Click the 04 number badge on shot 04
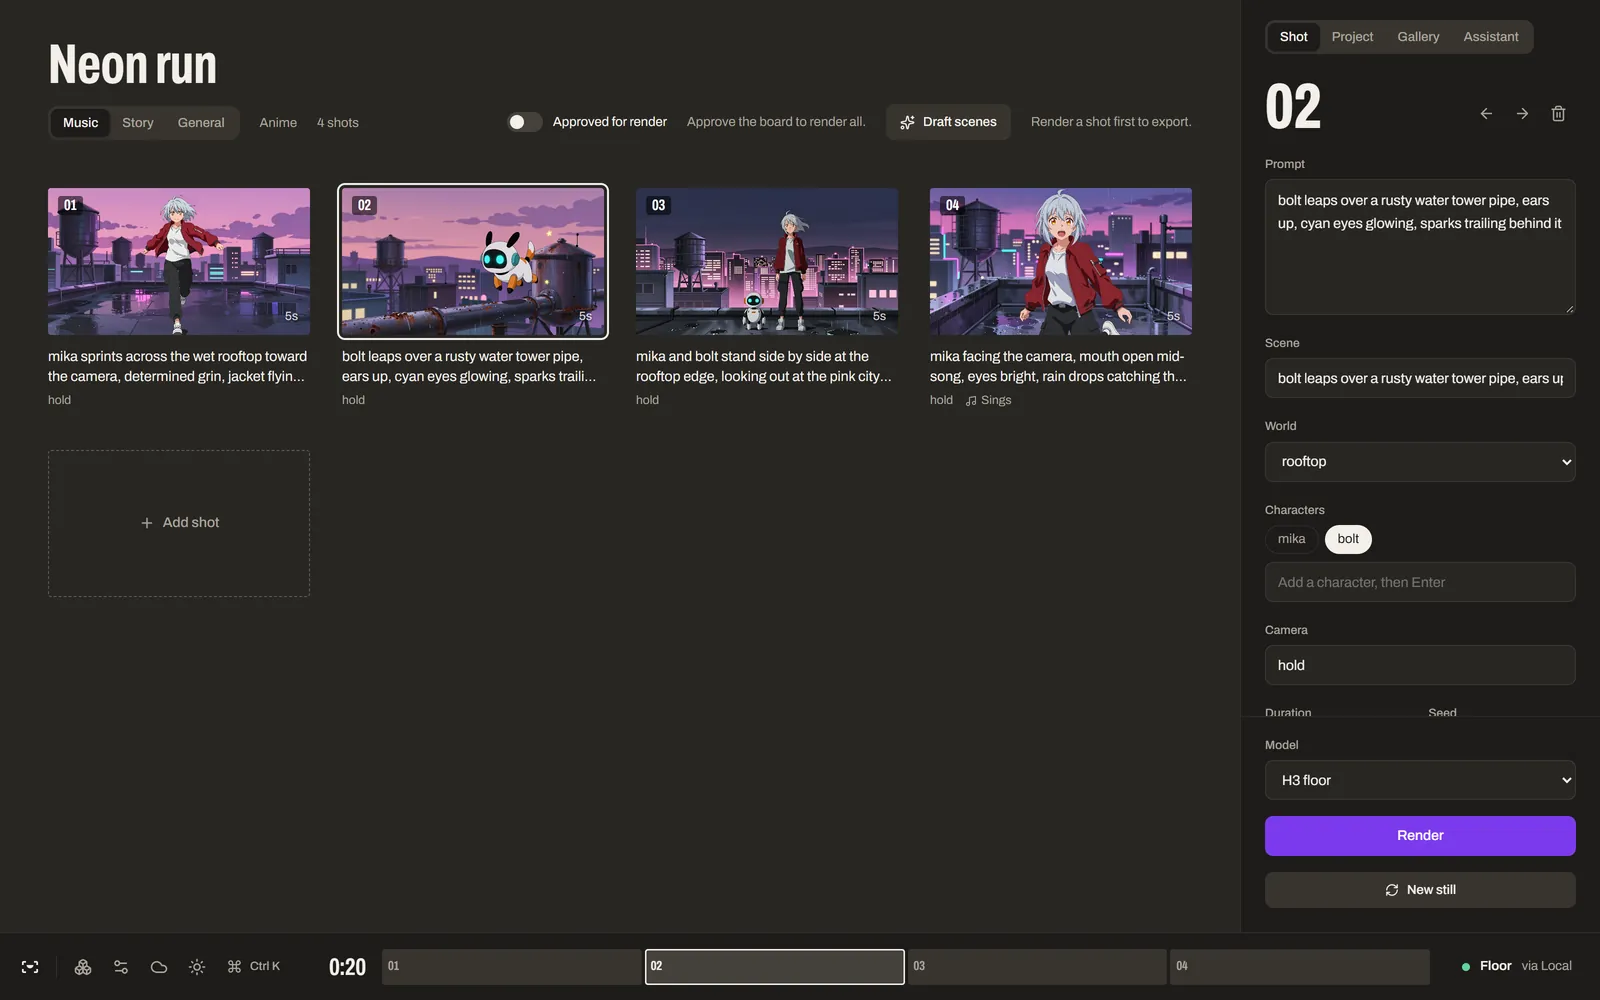The height and width of the screenshot is (1000, 1600). 952,205
